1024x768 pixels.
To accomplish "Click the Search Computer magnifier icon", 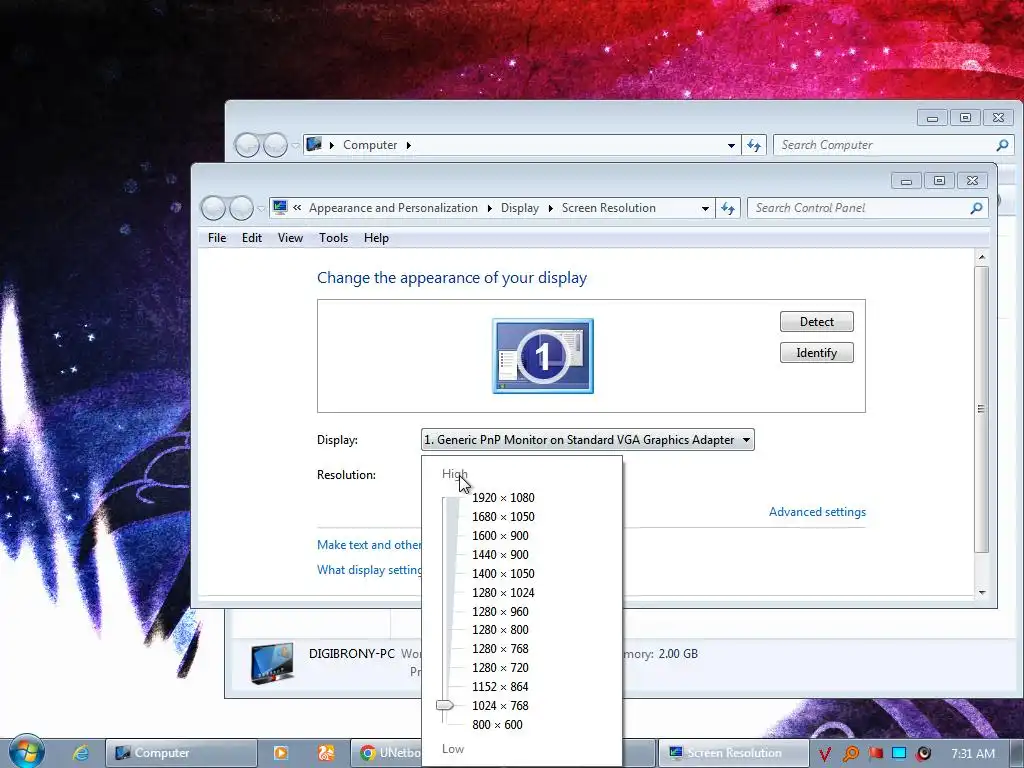I will (x=1002, y=145).
